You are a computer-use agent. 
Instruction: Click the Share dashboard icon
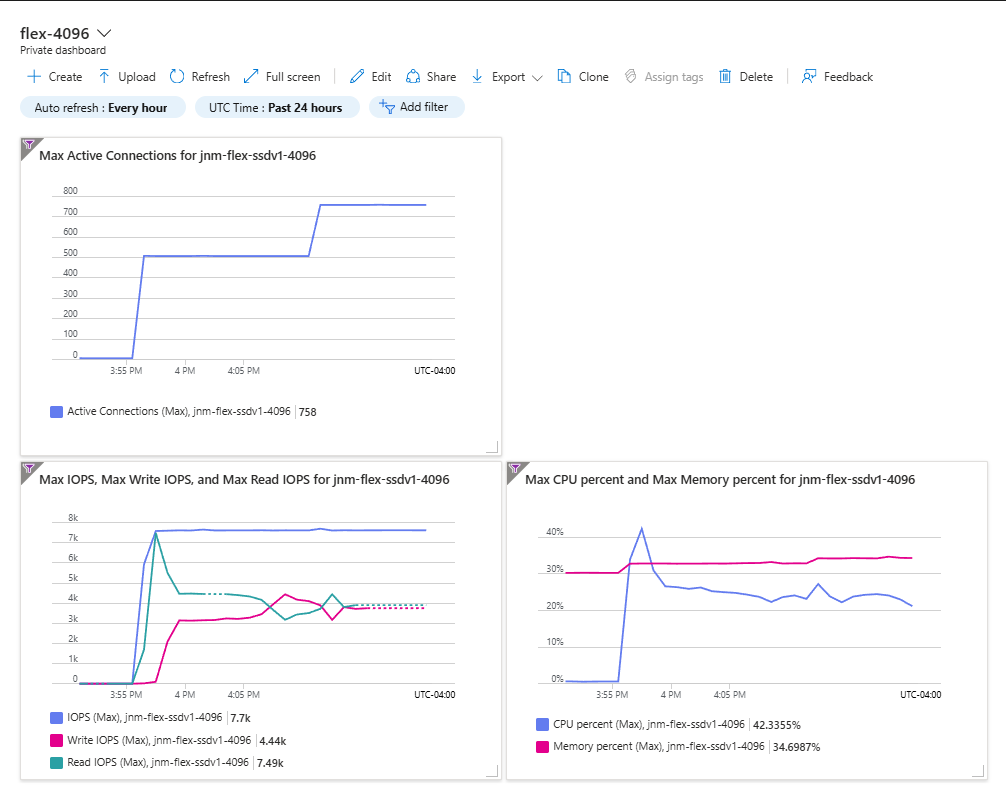coord(413,77)
